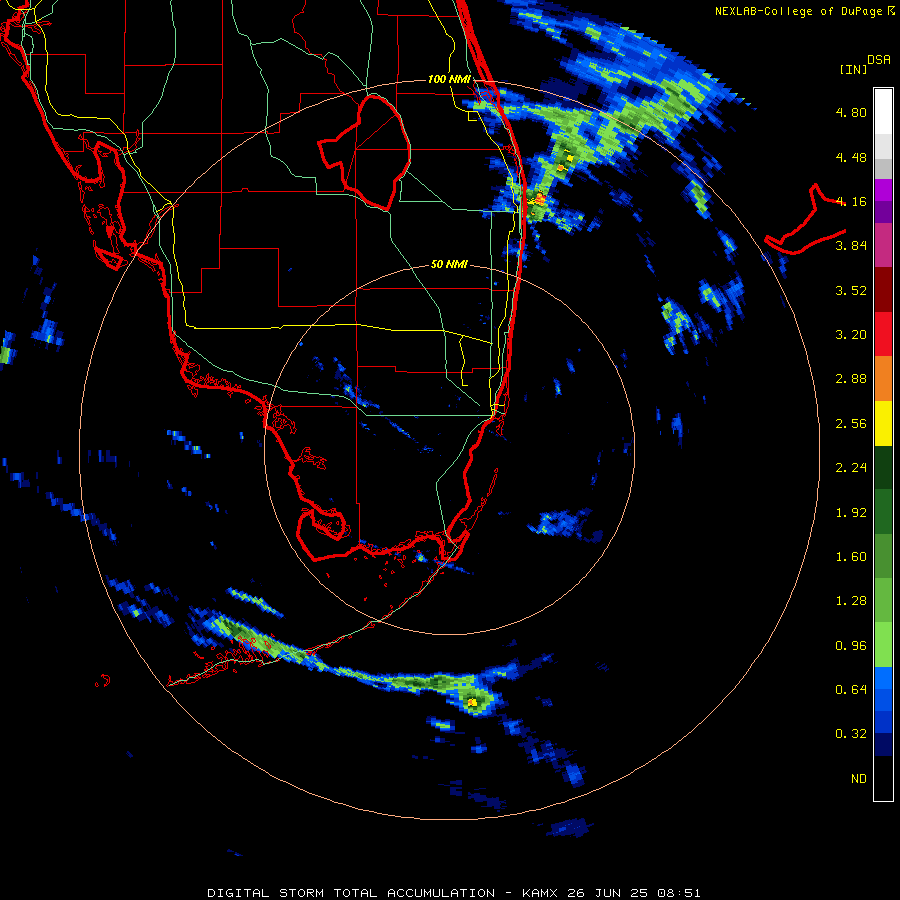Pick the bright red swatch beside 3.20
This screenshot has width=900, height=900.
[883, 334]
